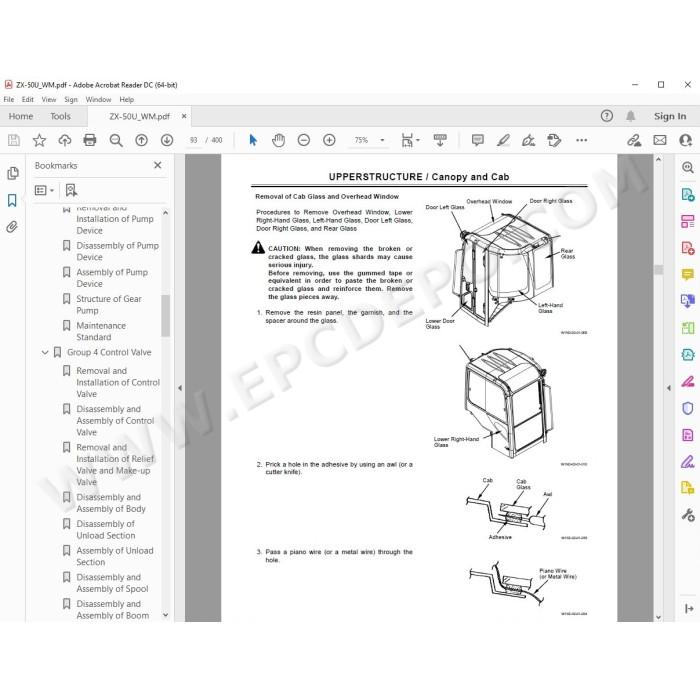The image size is (700, 700).
Task: Open the Sign menu
Action: [71, 100]
